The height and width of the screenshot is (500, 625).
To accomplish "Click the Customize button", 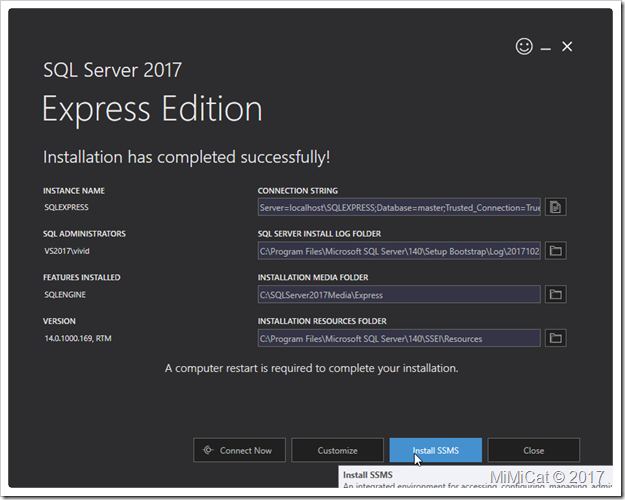I will click(x=337, y=451).
